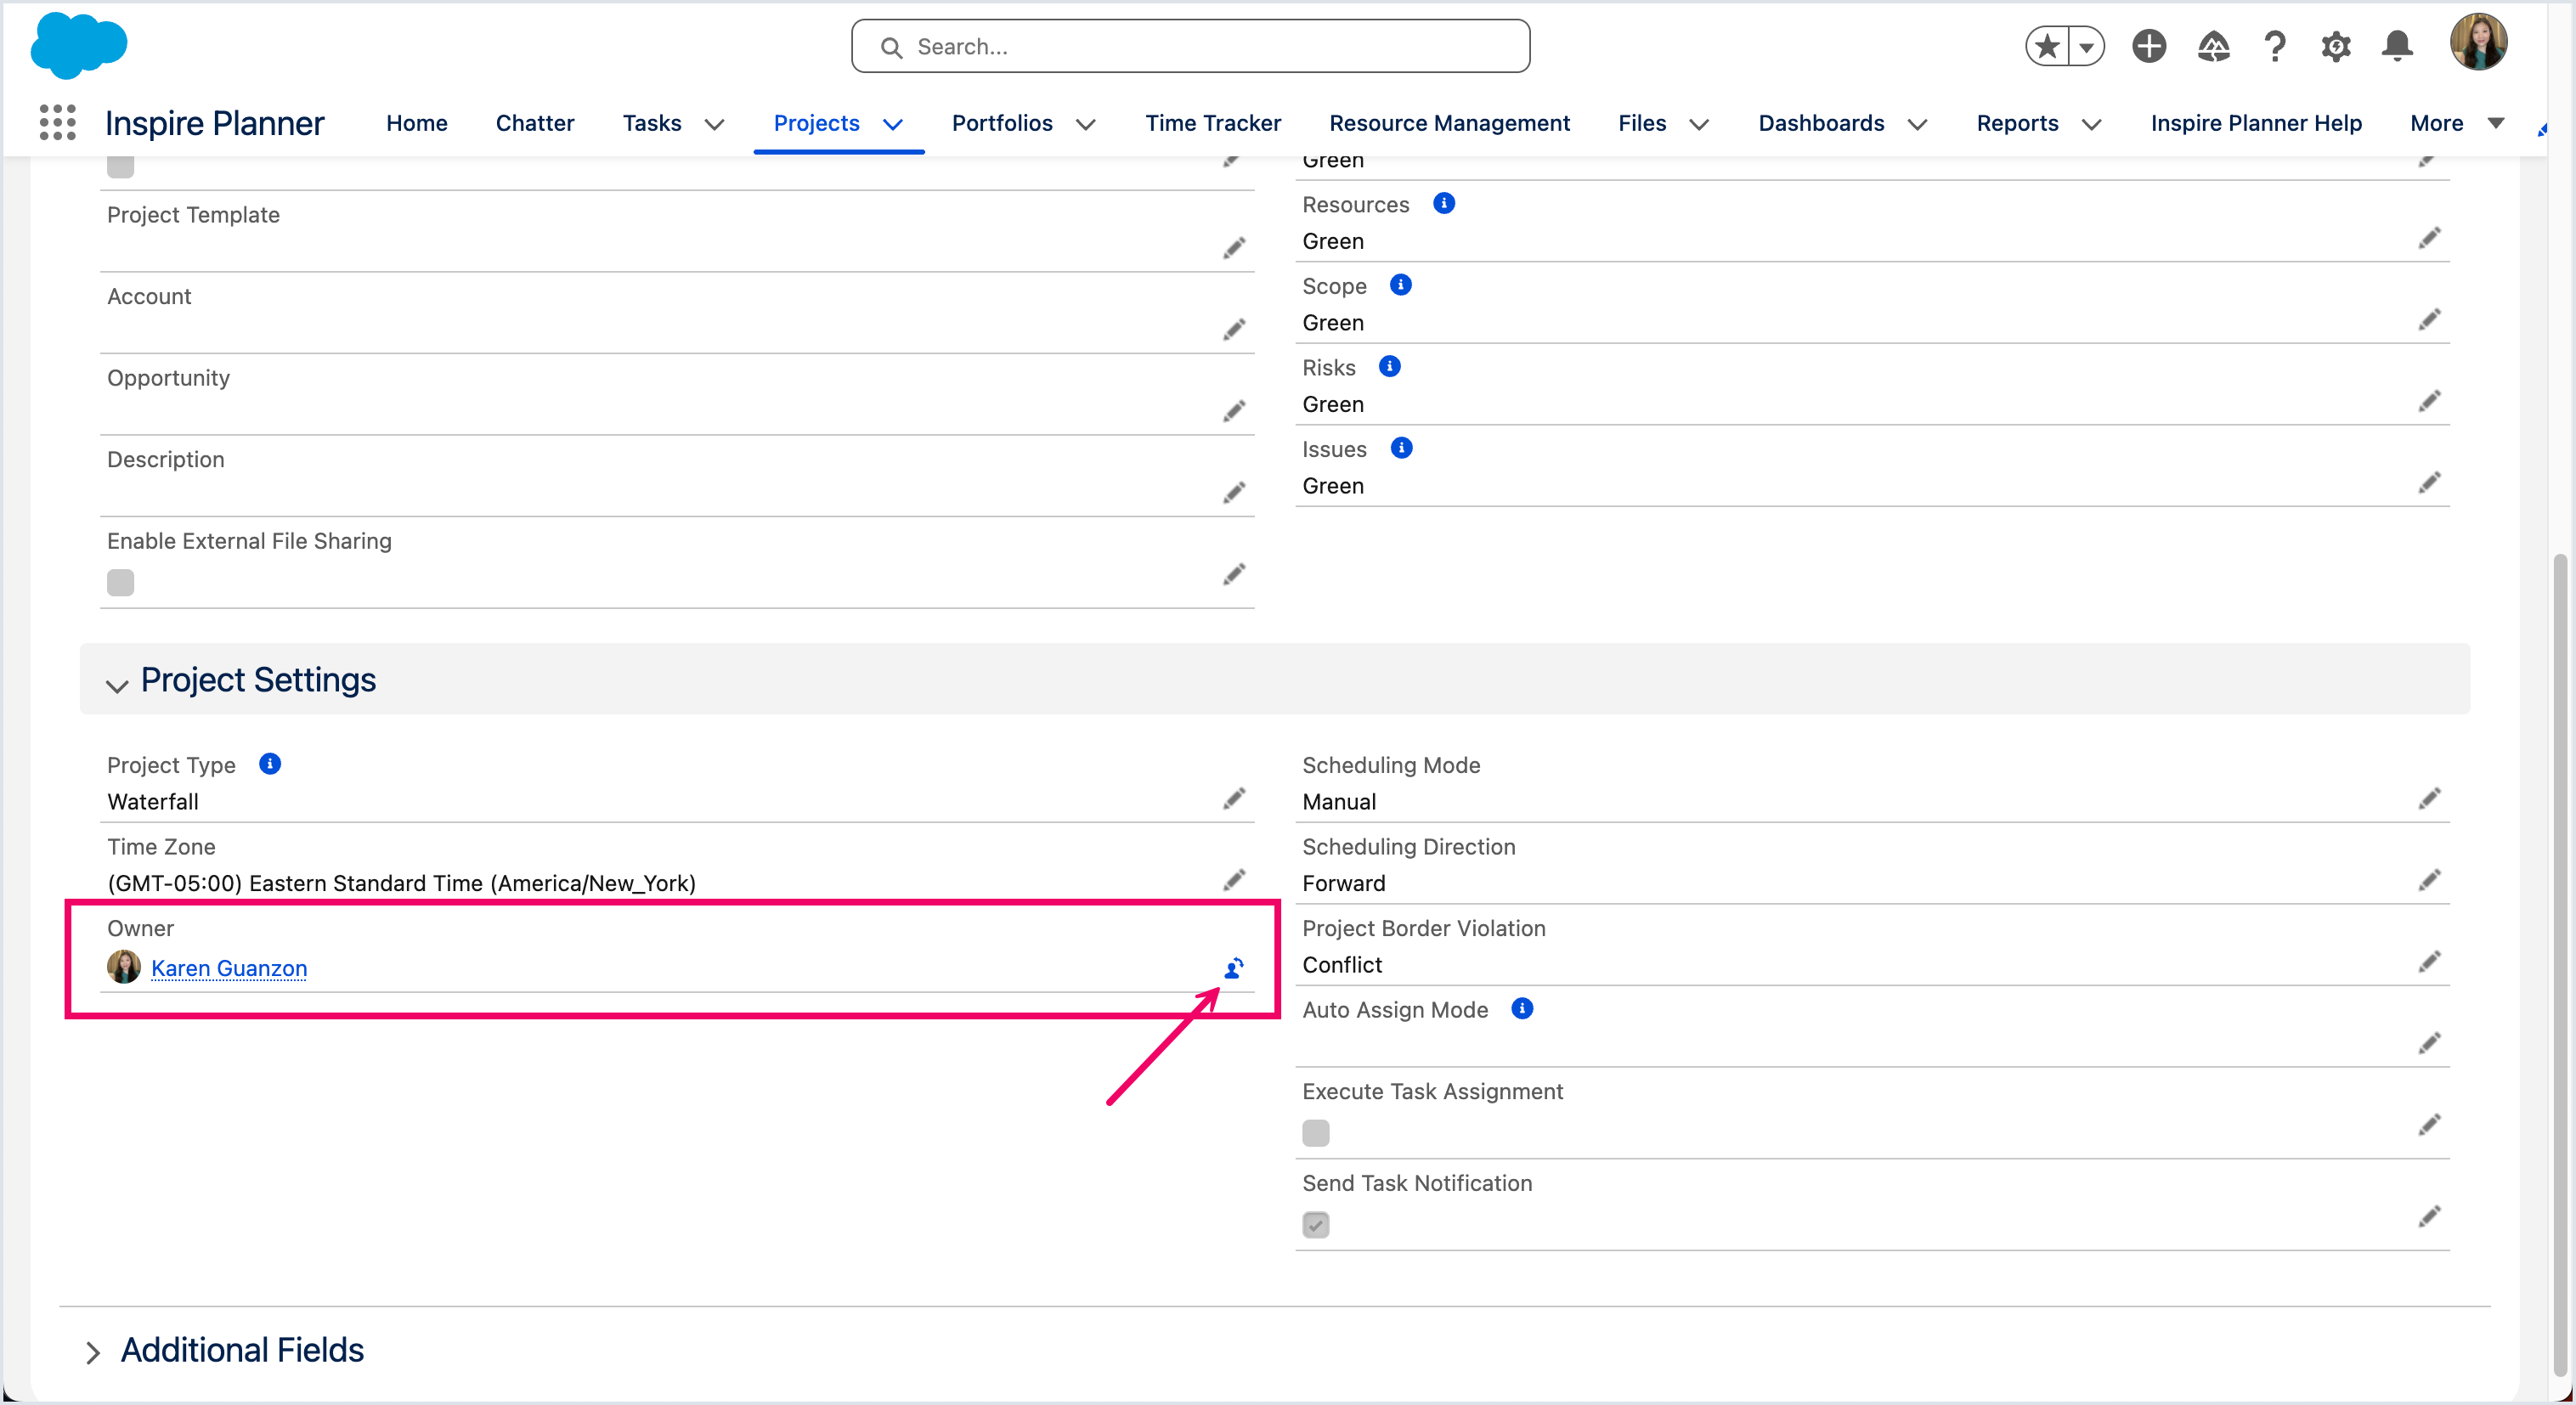The width and height of the screenshot is (2576, 1405).
Task: Open the Setup gear icon
Action: tap(2335, 46)
